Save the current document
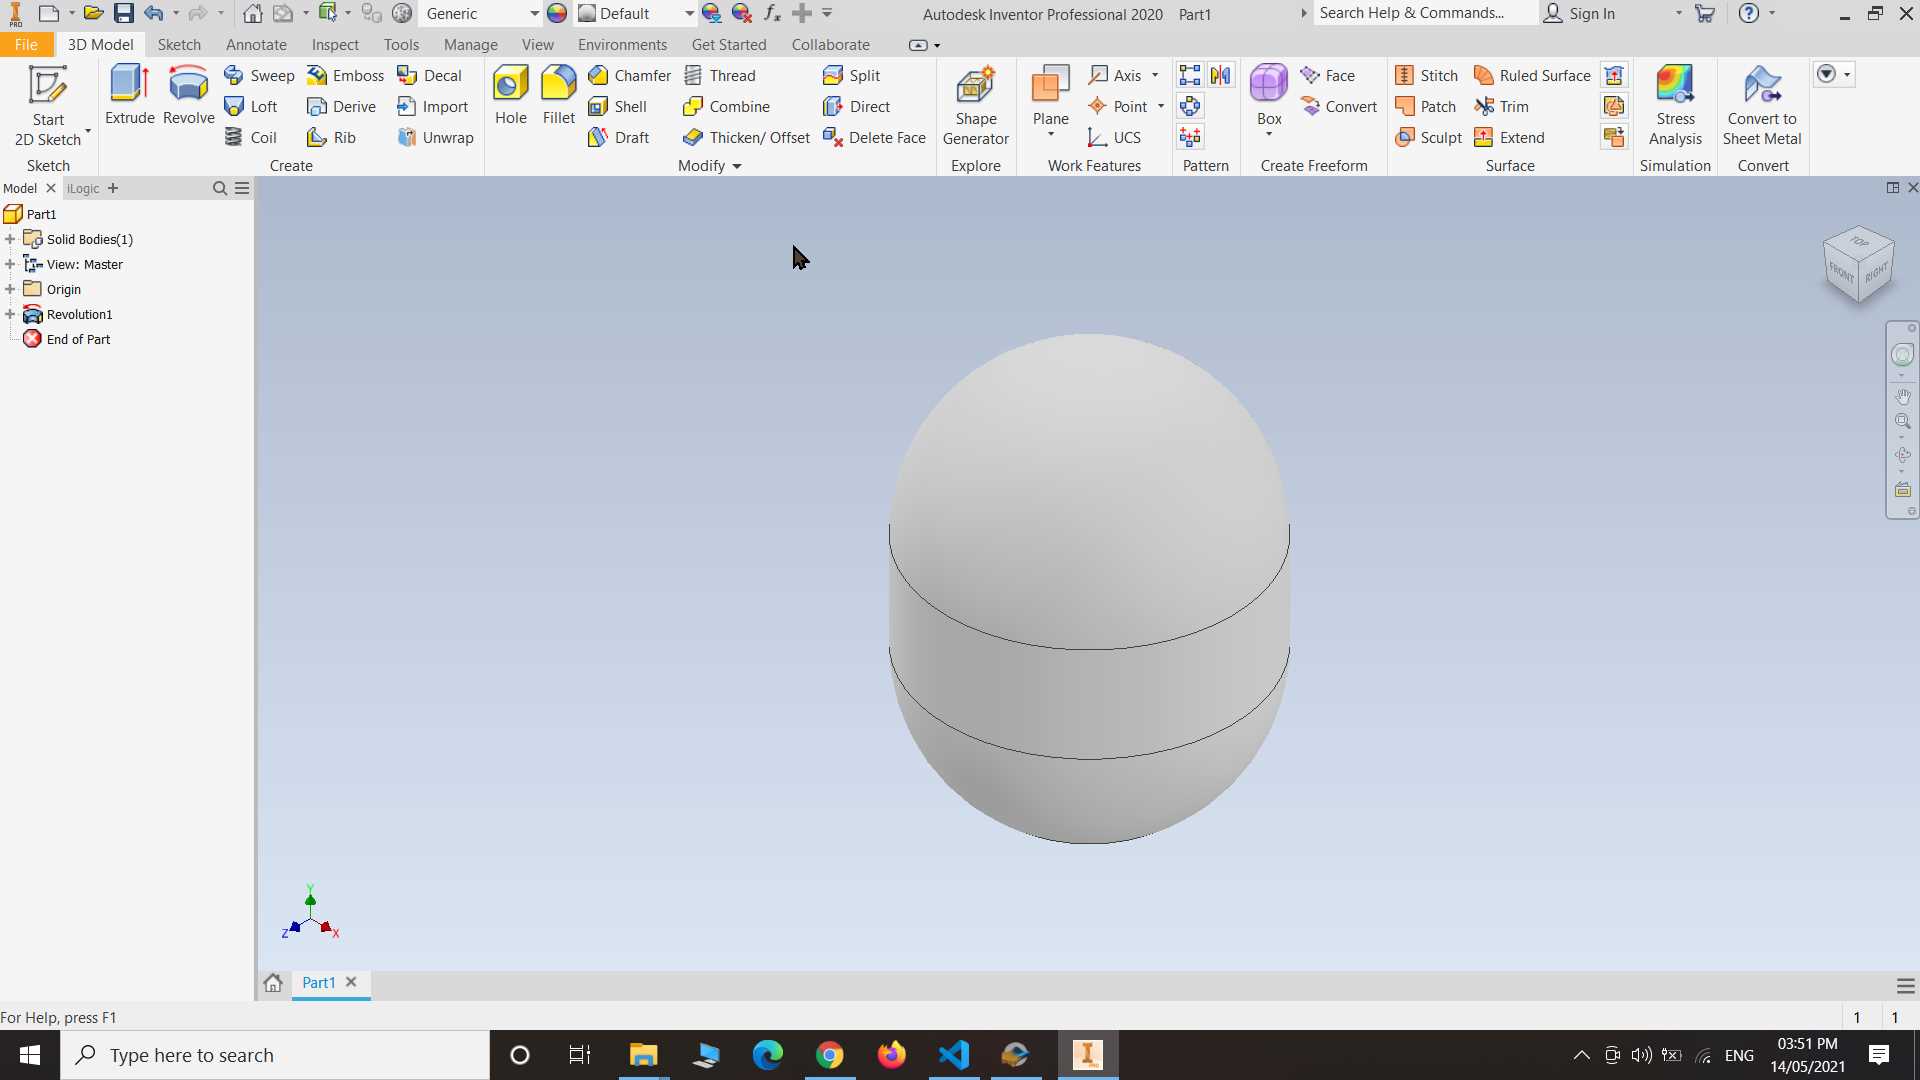 123,14
